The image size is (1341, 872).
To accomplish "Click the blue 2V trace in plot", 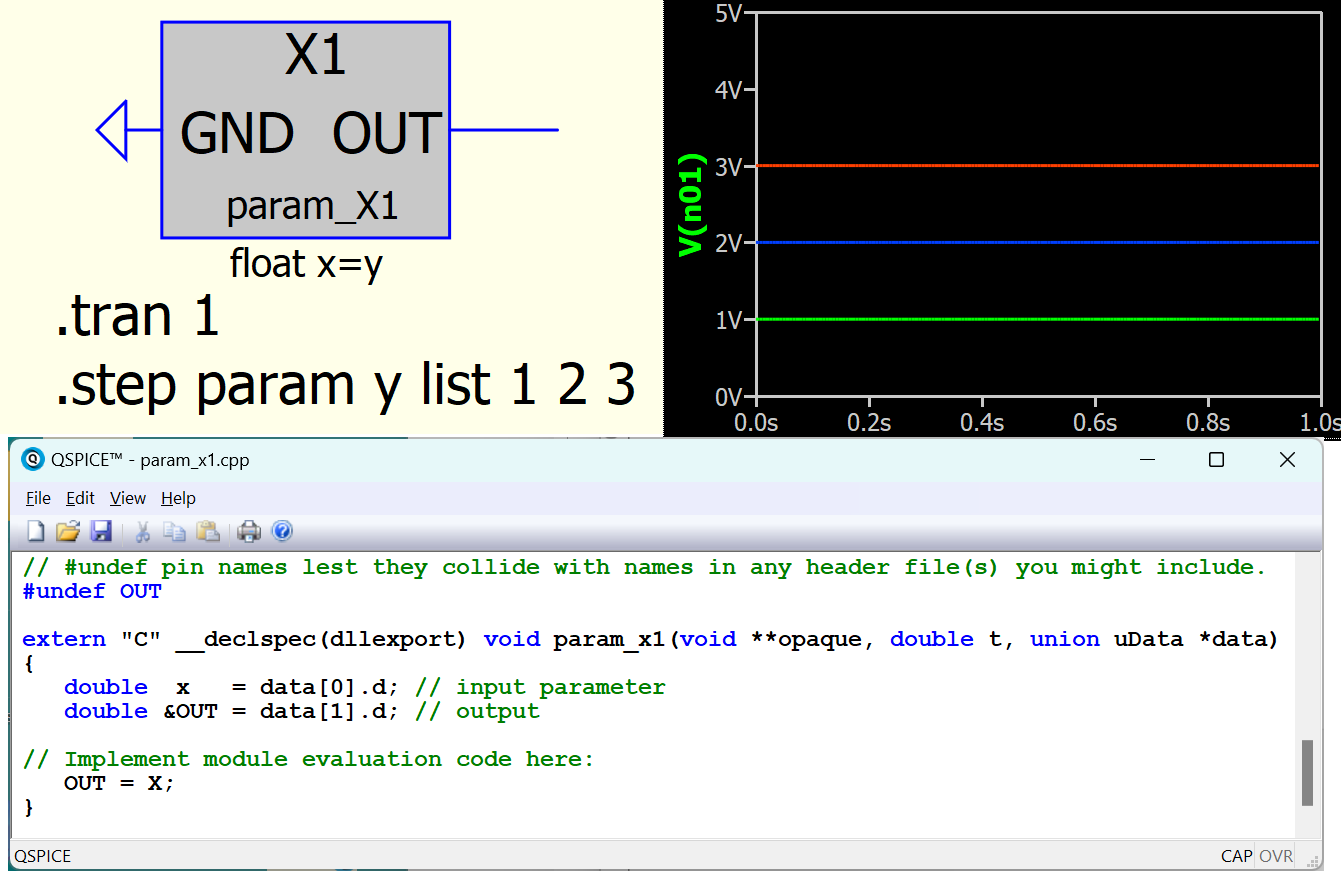I will 1037,242.
